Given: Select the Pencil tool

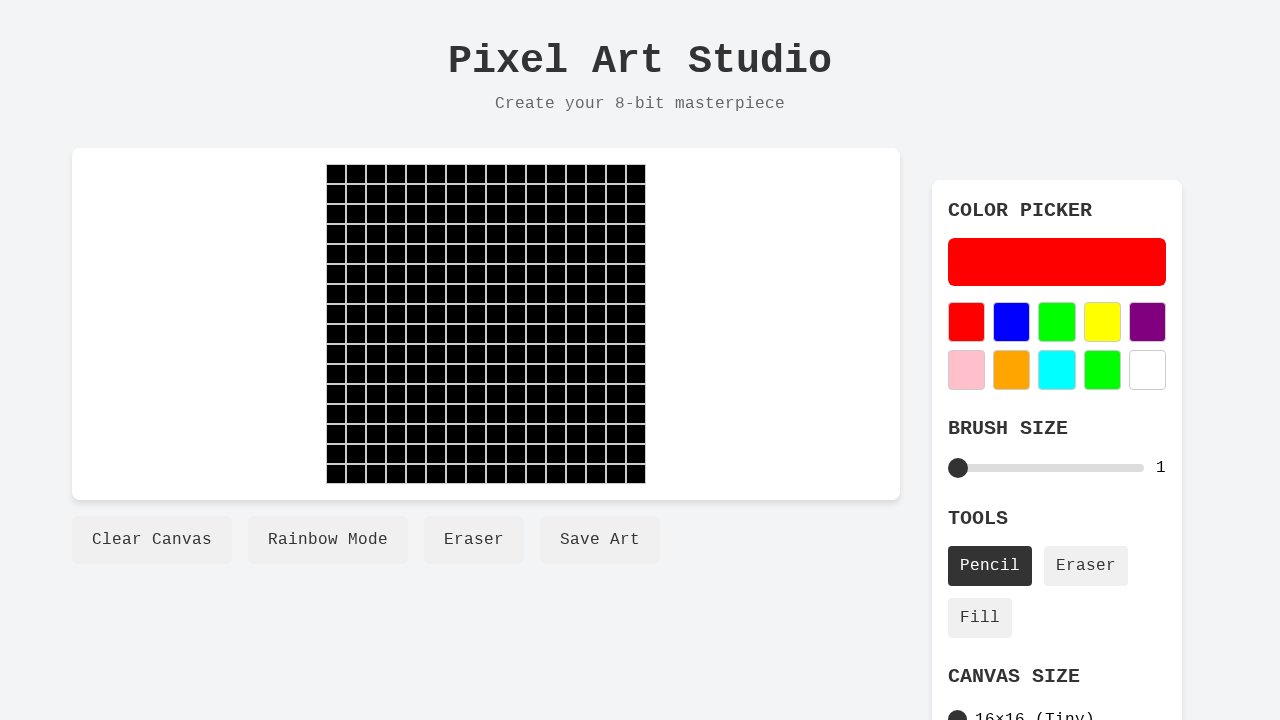Looking at the screenshot, I should click(x=989, y=566).
